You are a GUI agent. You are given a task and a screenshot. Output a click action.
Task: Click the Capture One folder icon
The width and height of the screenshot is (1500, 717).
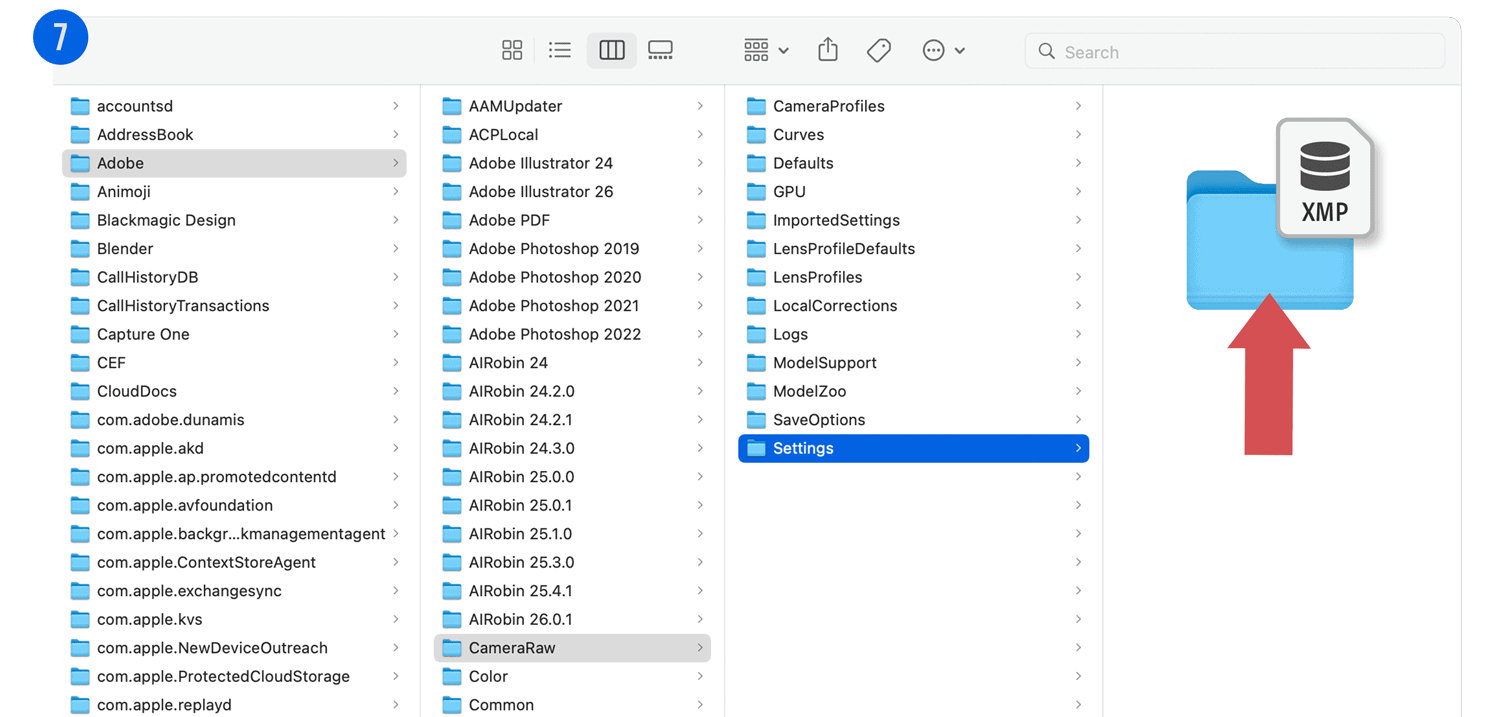click(81, 334)
